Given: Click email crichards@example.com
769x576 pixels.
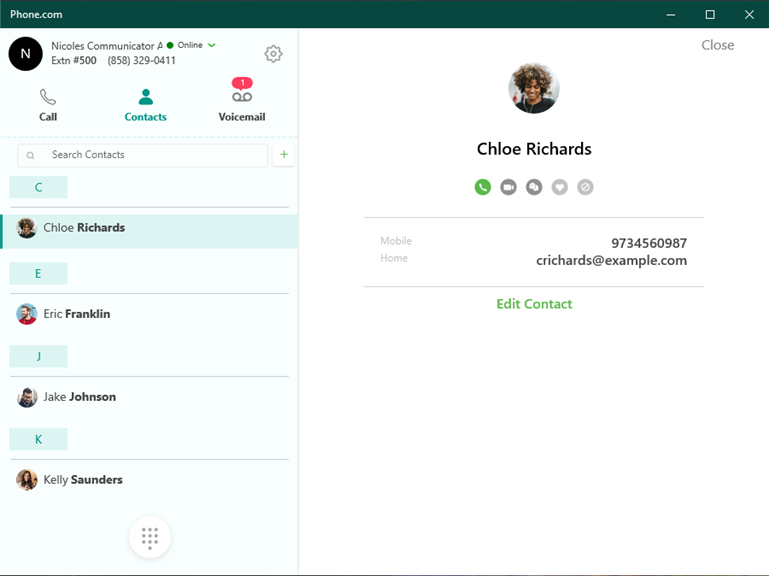Looking at the screenshot, I should [611, 261].
